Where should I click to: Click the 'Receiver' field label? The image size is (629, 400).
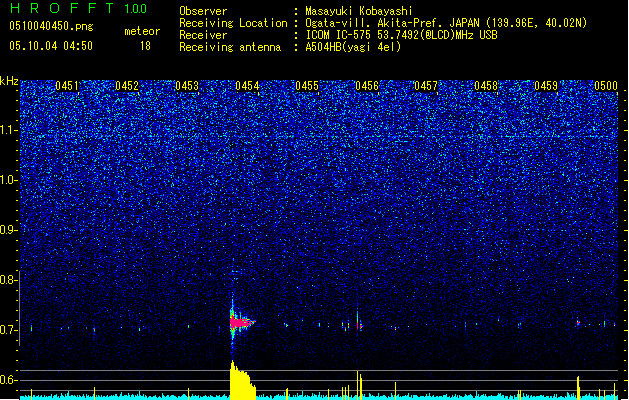pyautogui.click(x=203, y=35)
